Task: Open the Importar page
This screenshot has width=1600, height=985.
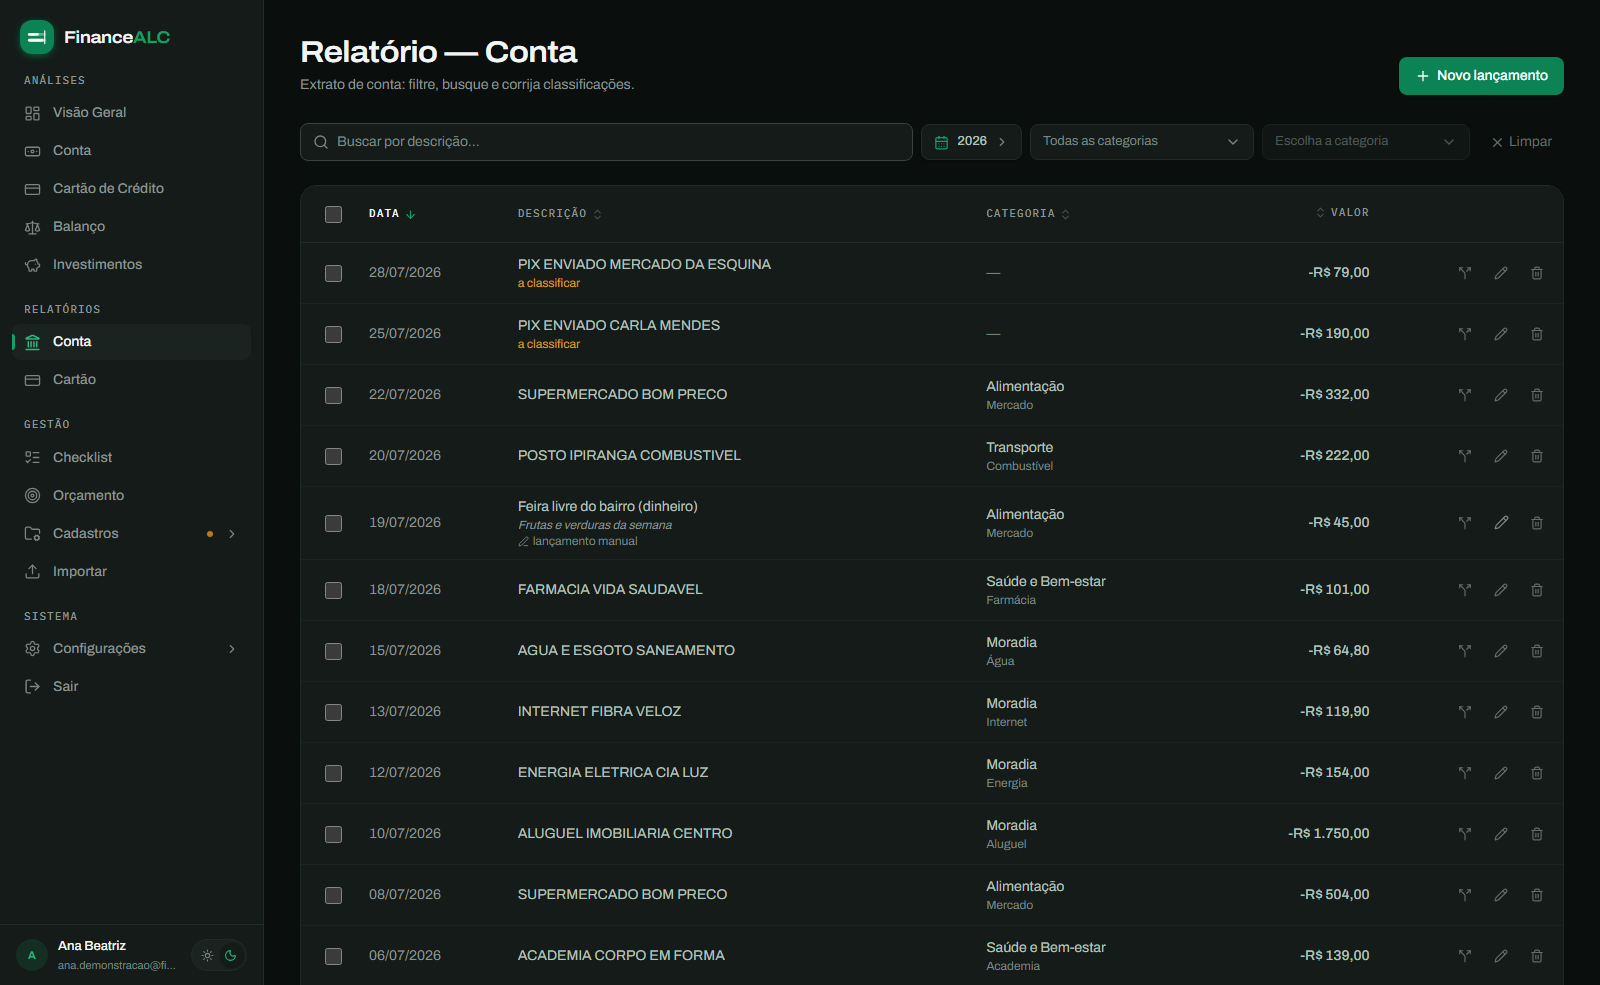Action: click(x=130, y=572)
